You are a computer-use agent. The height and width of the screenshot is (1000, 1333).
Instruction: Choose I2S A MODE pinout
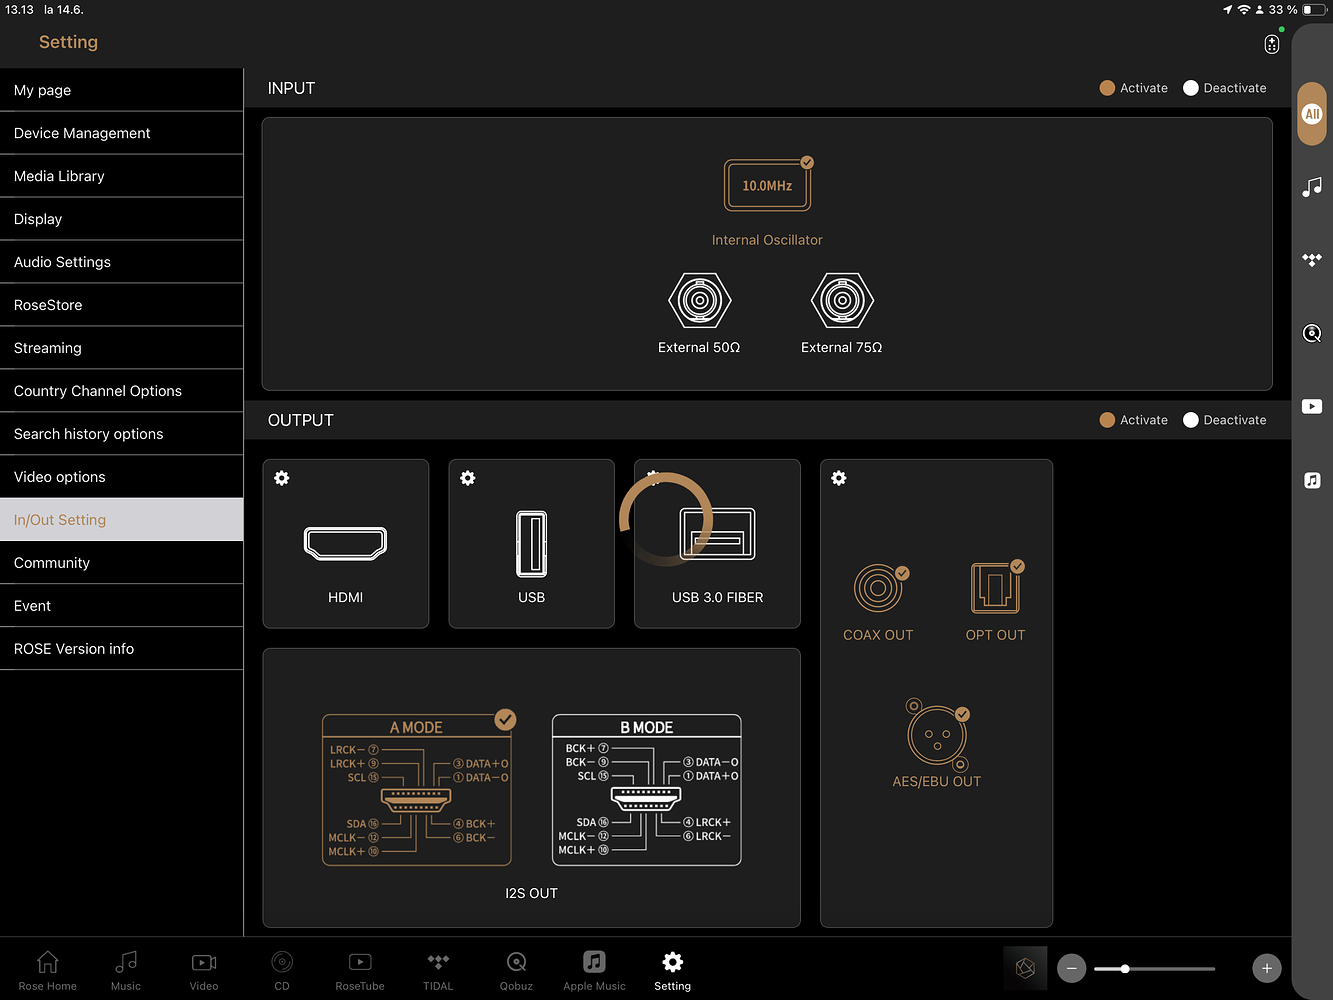(417, 790)
